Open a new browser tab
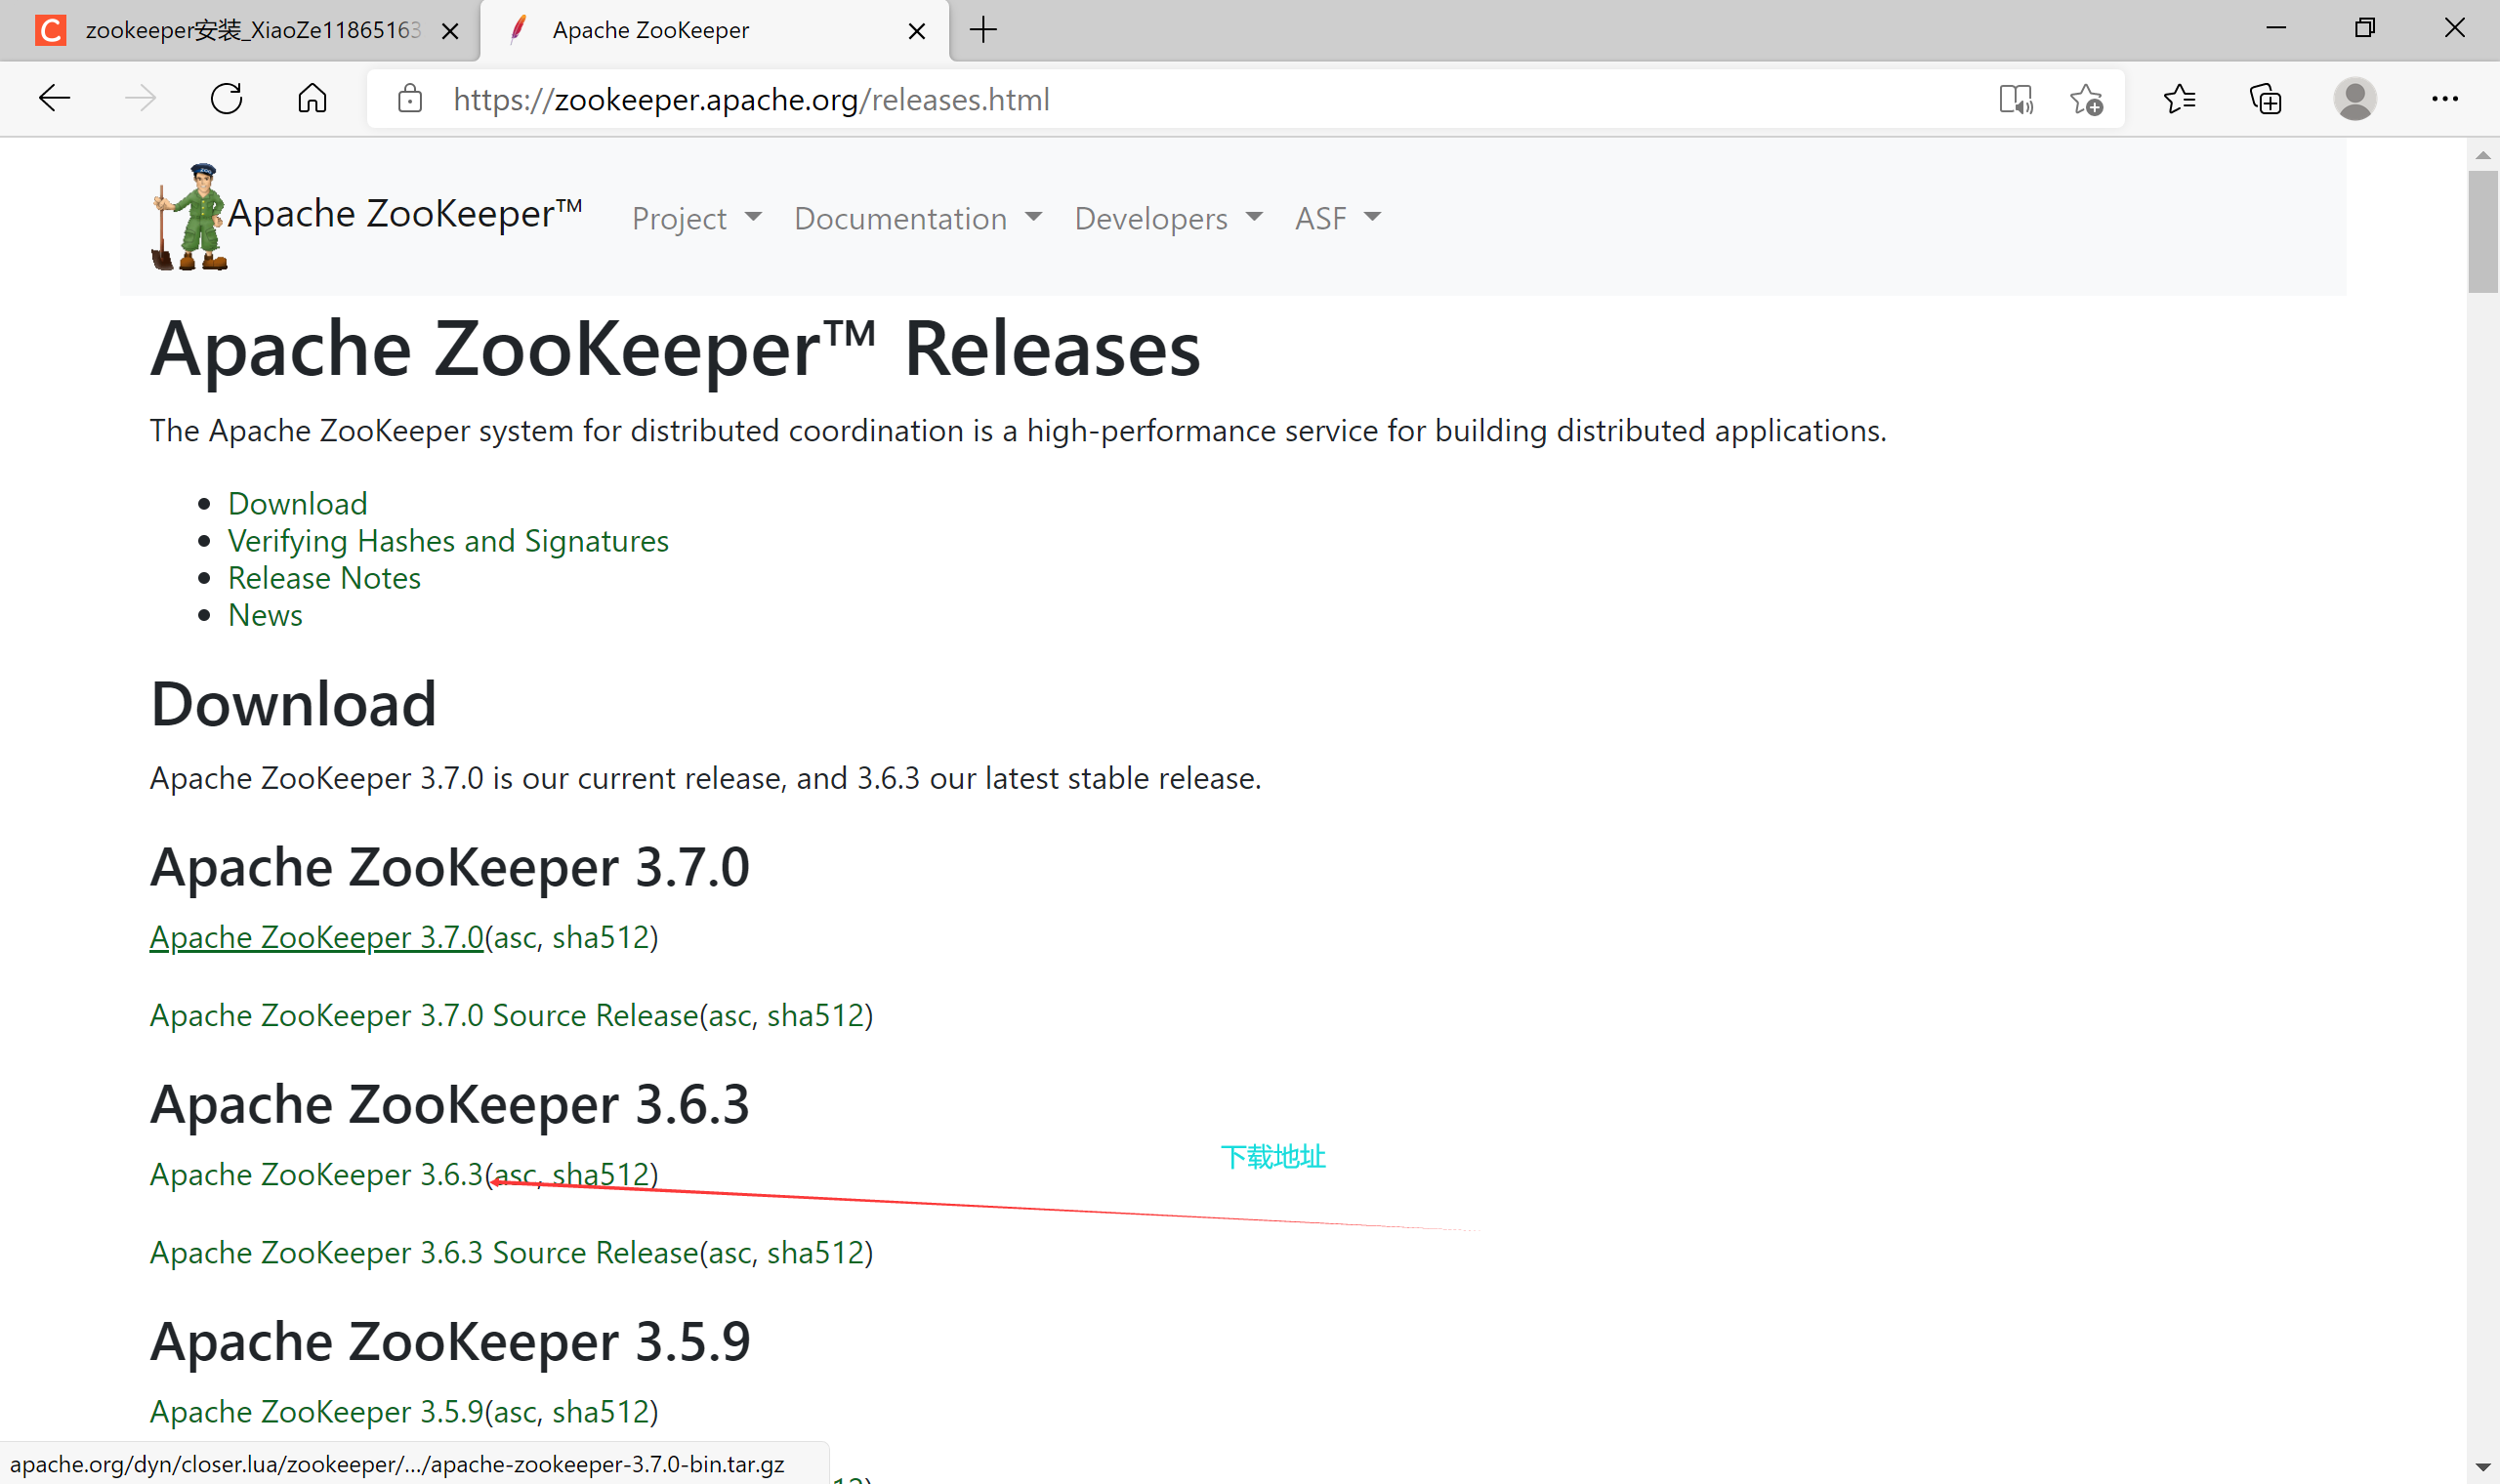Image resolution: width=2500 pixels, height=1484 pixels. [983, 30]
